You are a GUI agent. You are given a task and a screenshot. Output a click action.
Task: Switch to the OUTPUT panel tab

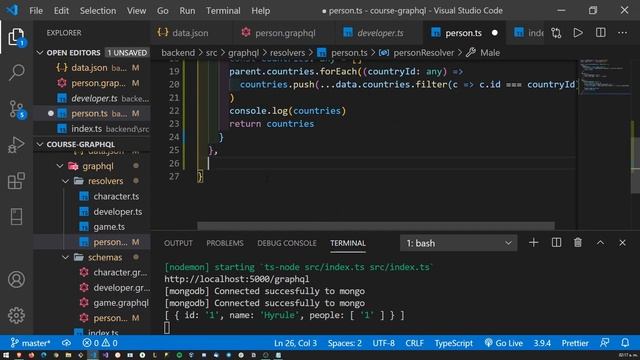click(178, 243)
